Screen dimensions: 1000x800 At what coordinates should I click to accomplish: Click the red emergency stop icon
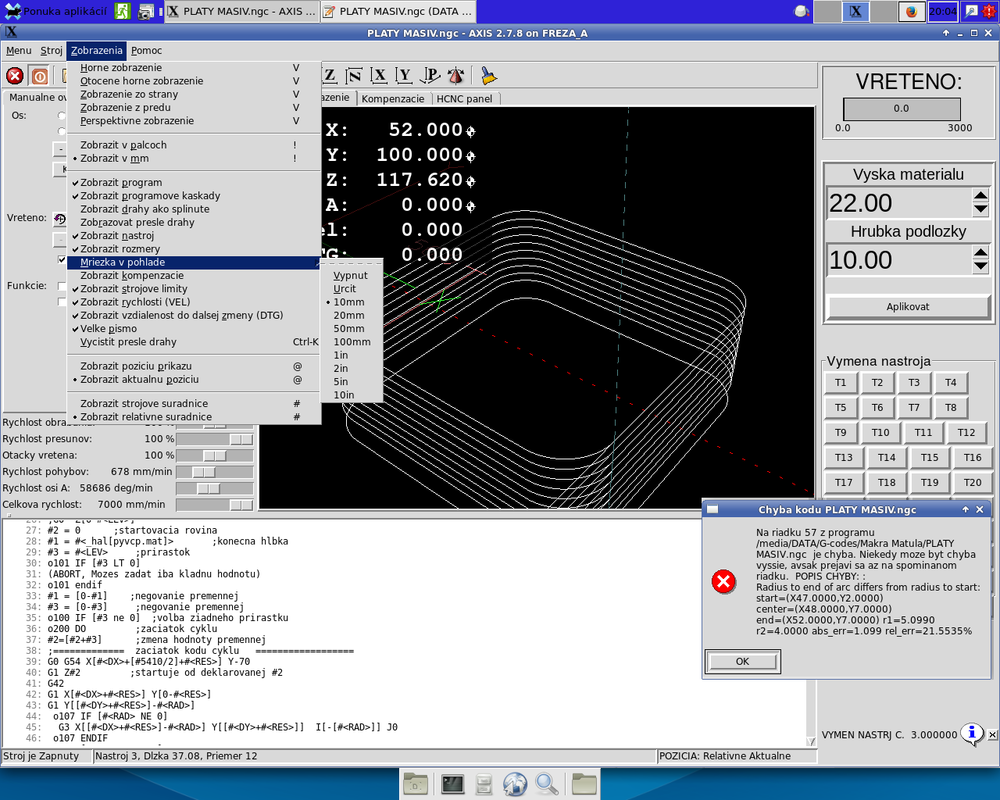click(15, 76)
